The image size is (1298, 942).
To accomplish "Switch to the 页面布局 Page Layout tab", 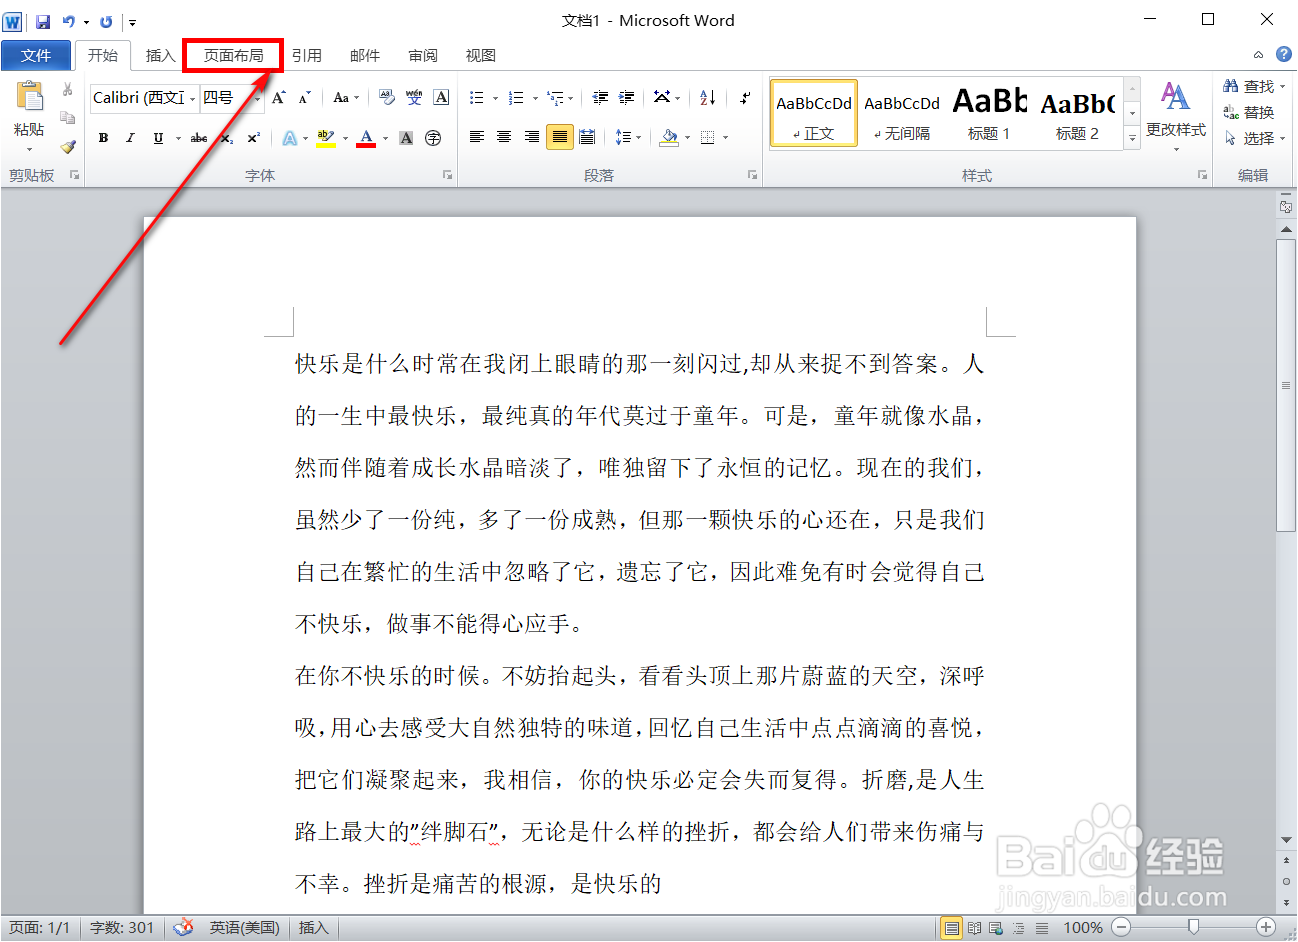I will pos(233,55).
